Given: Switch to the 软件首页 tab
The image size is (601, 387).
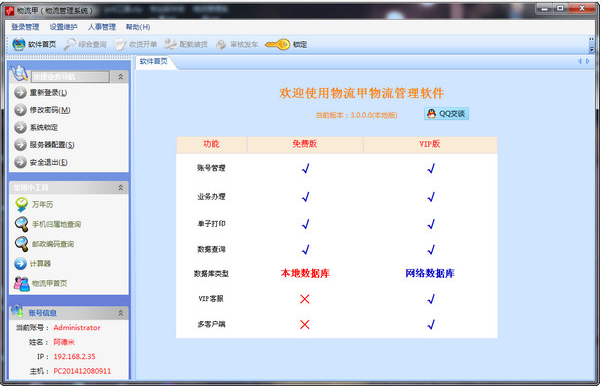Looking at the screenshot, I should pyautogui.click(x=154, y=61).
